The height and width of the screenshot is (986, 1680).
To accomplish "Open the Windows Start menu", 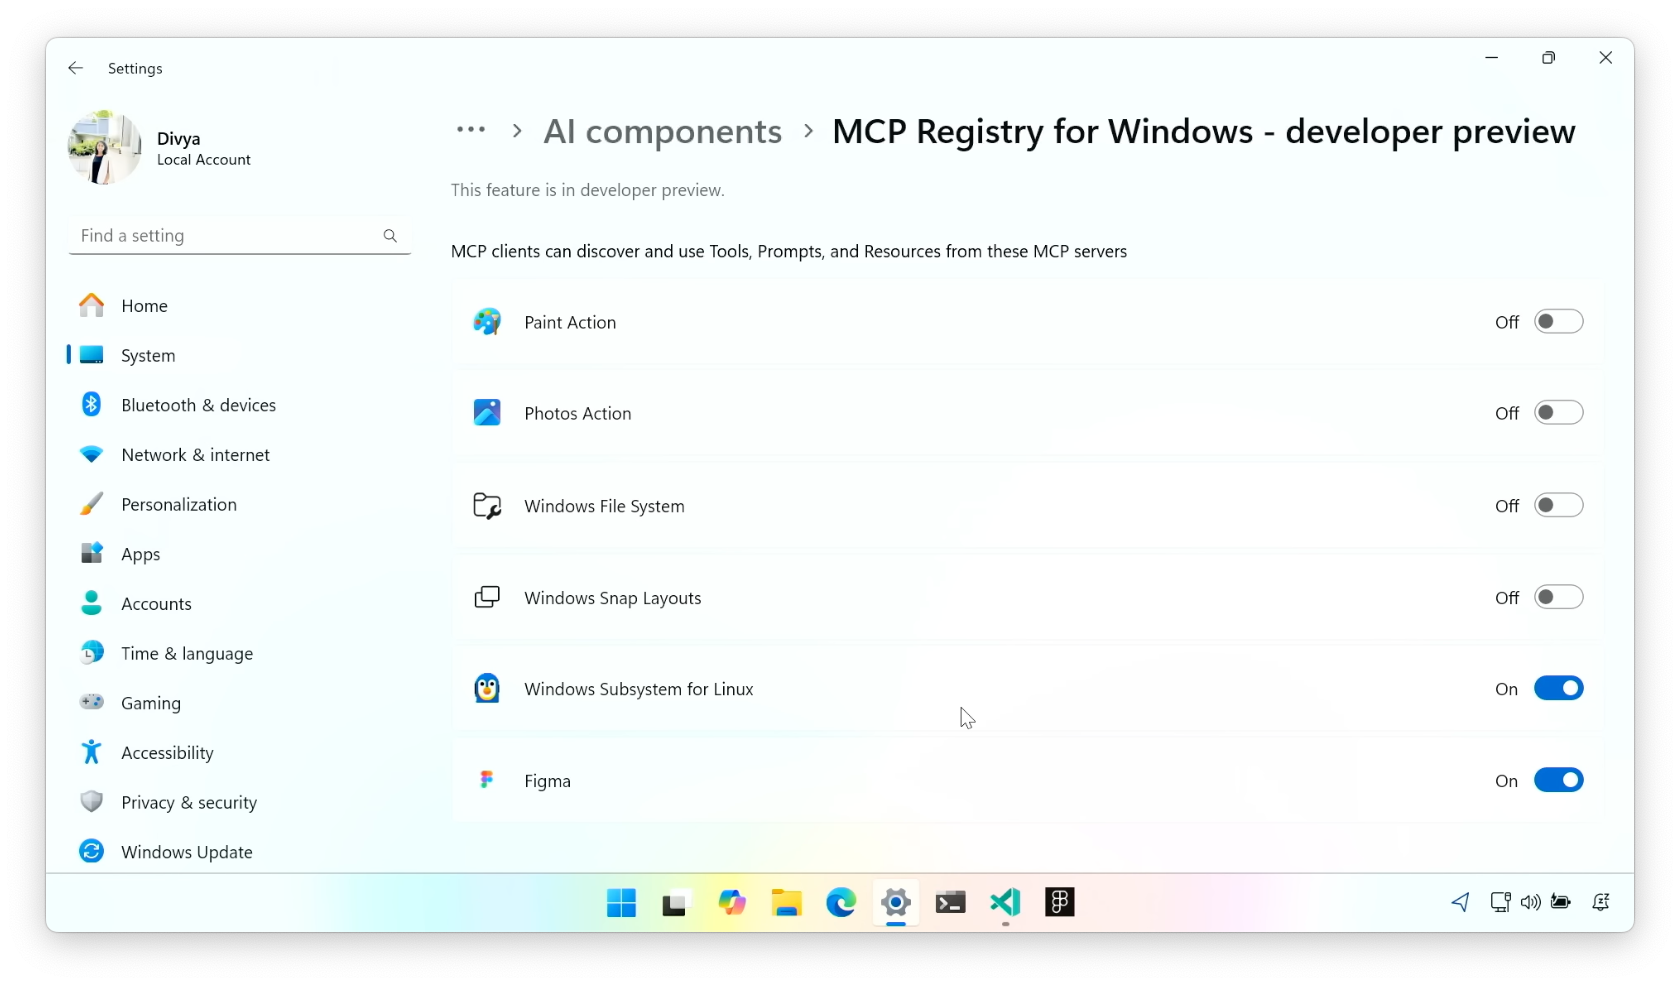I will [621, 903].
